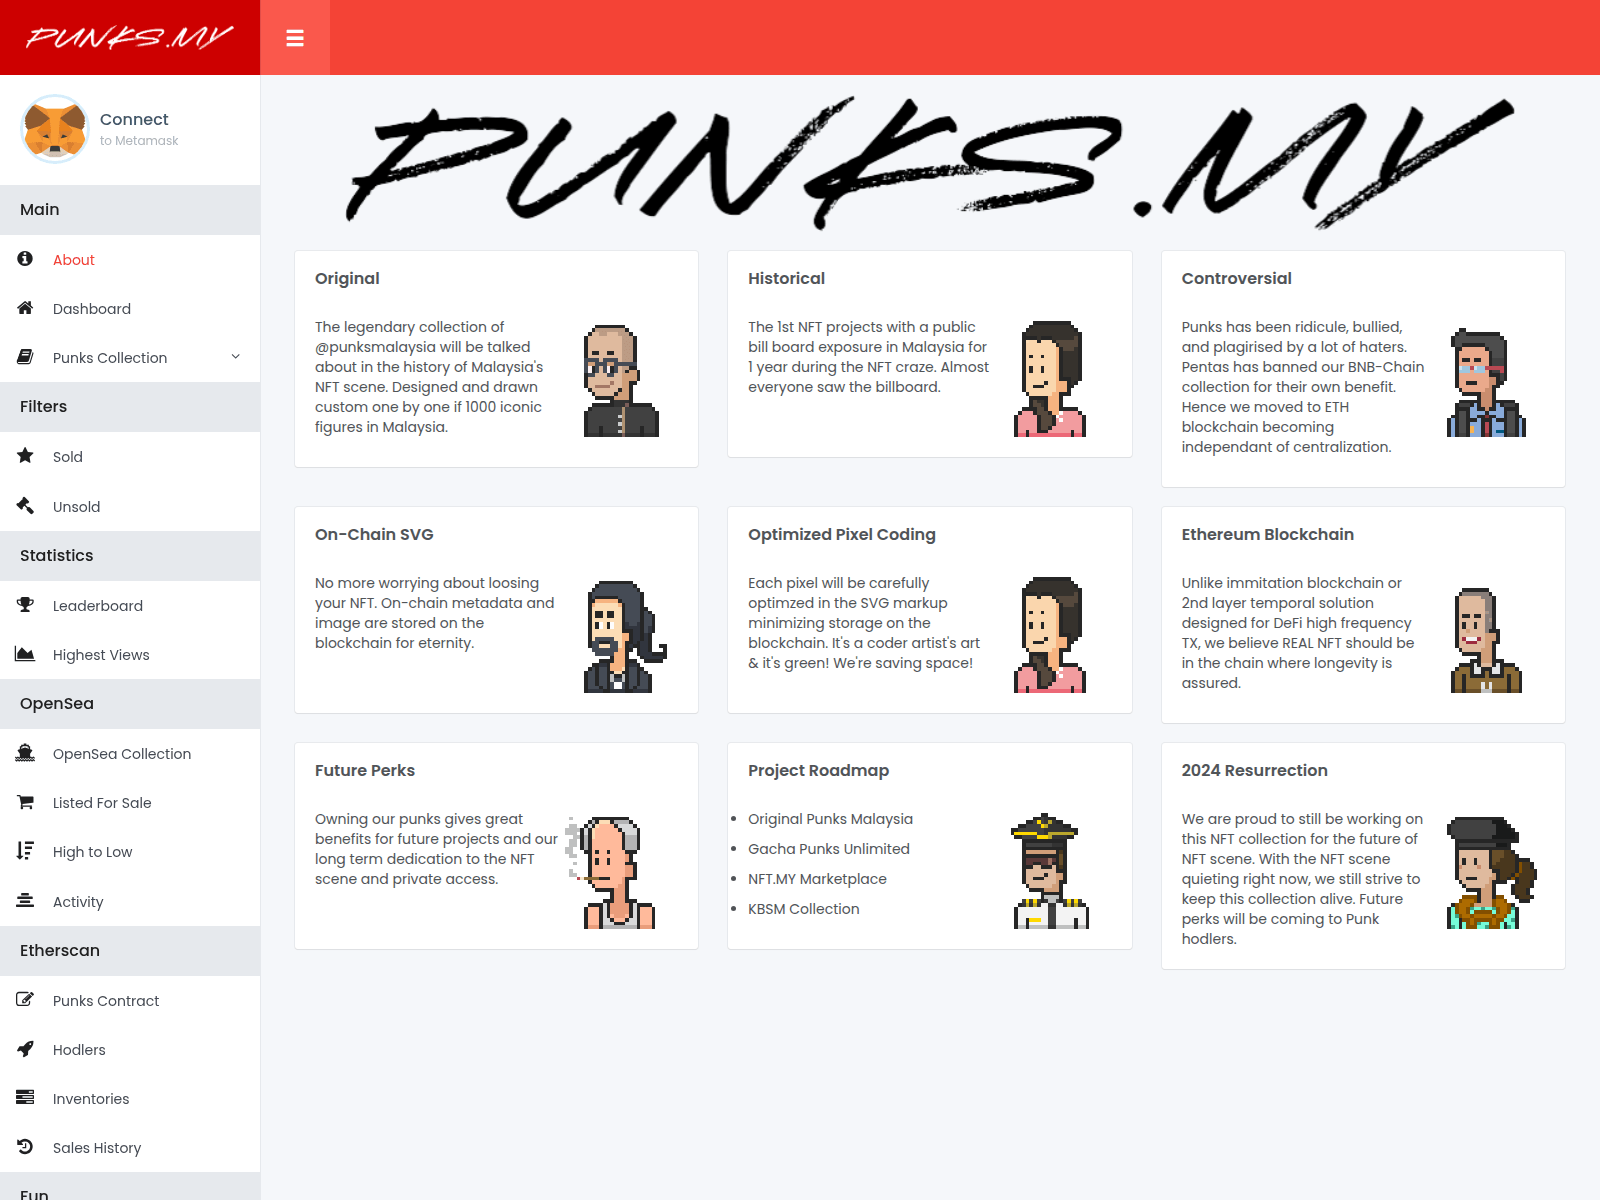Click the Punks Contract edit icon

25,1000
